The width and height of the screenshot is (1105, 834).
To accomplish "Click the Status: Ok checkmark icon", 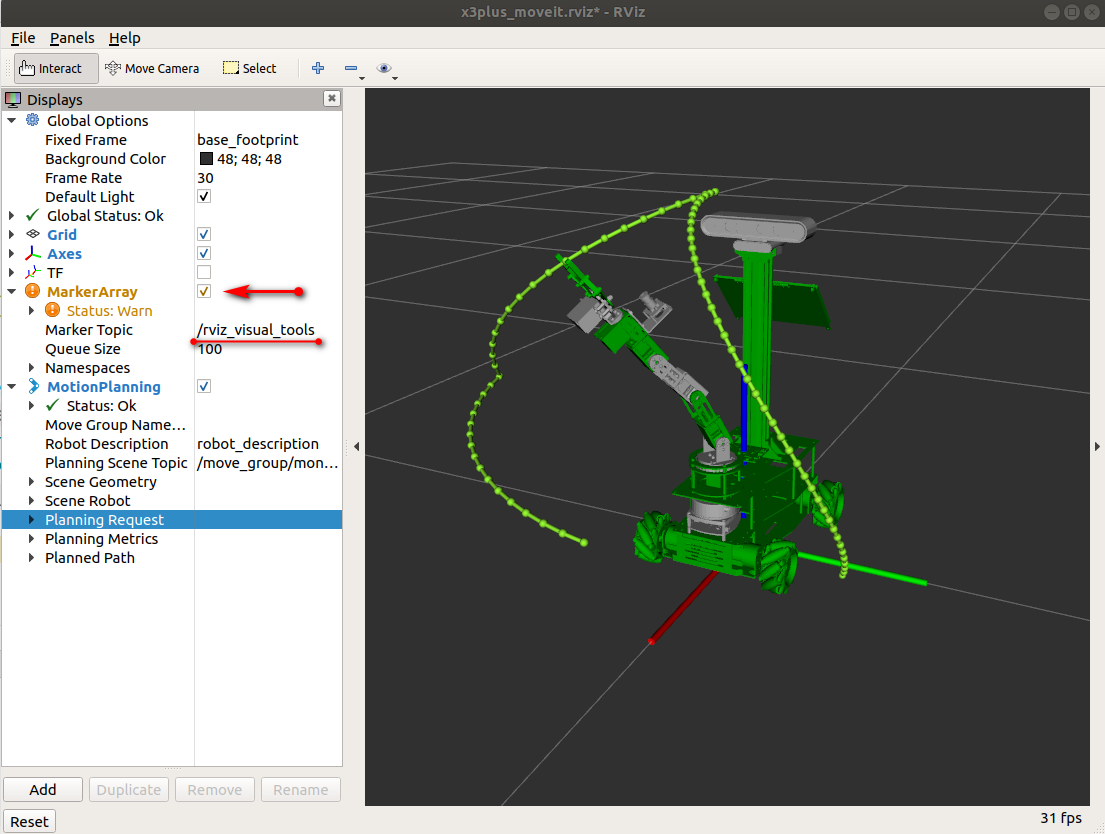I will (x=52, y=405).
